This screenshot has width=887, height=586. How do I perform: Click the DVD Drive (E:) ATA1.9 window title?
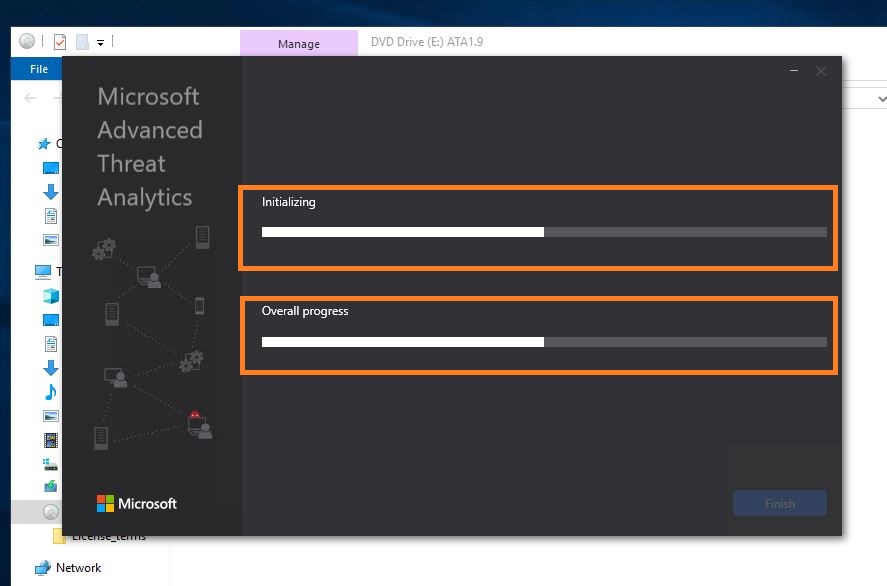pyautogui.click(x=427, y=42)
